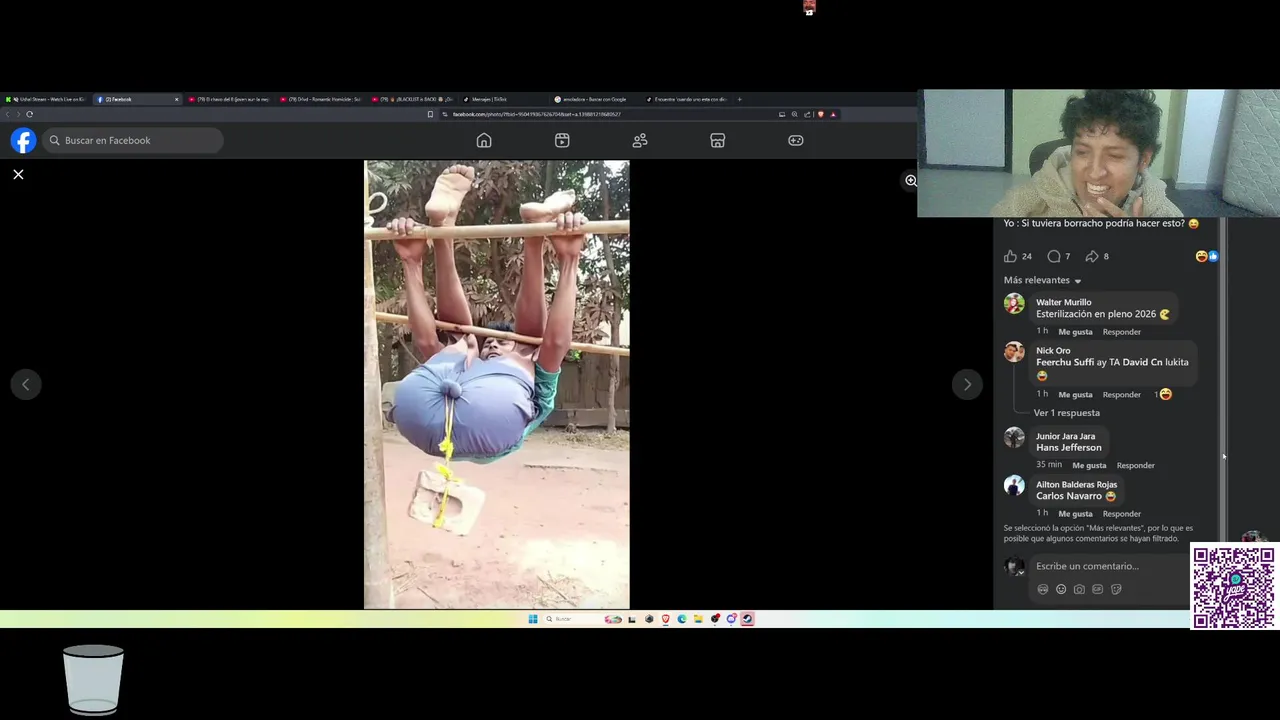Like Nick Oro's comment
Screen dimensions: 1280x720
(1075, 395)
